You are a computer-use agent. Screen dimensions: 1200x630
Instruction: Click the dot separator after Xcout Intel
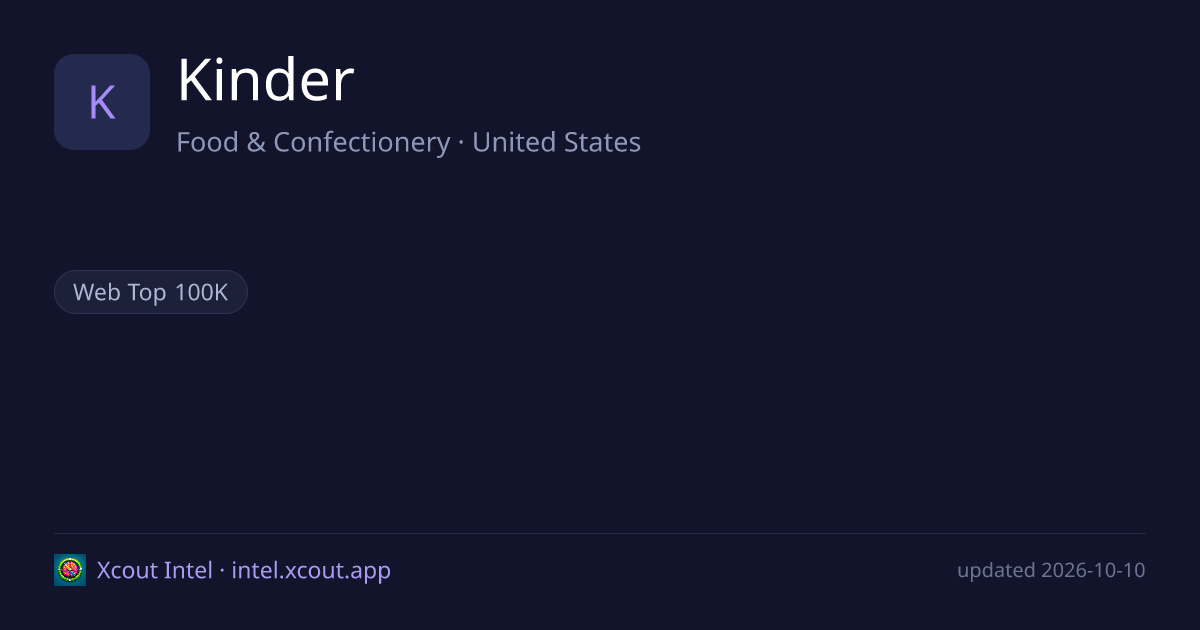(x=222, y=571)
